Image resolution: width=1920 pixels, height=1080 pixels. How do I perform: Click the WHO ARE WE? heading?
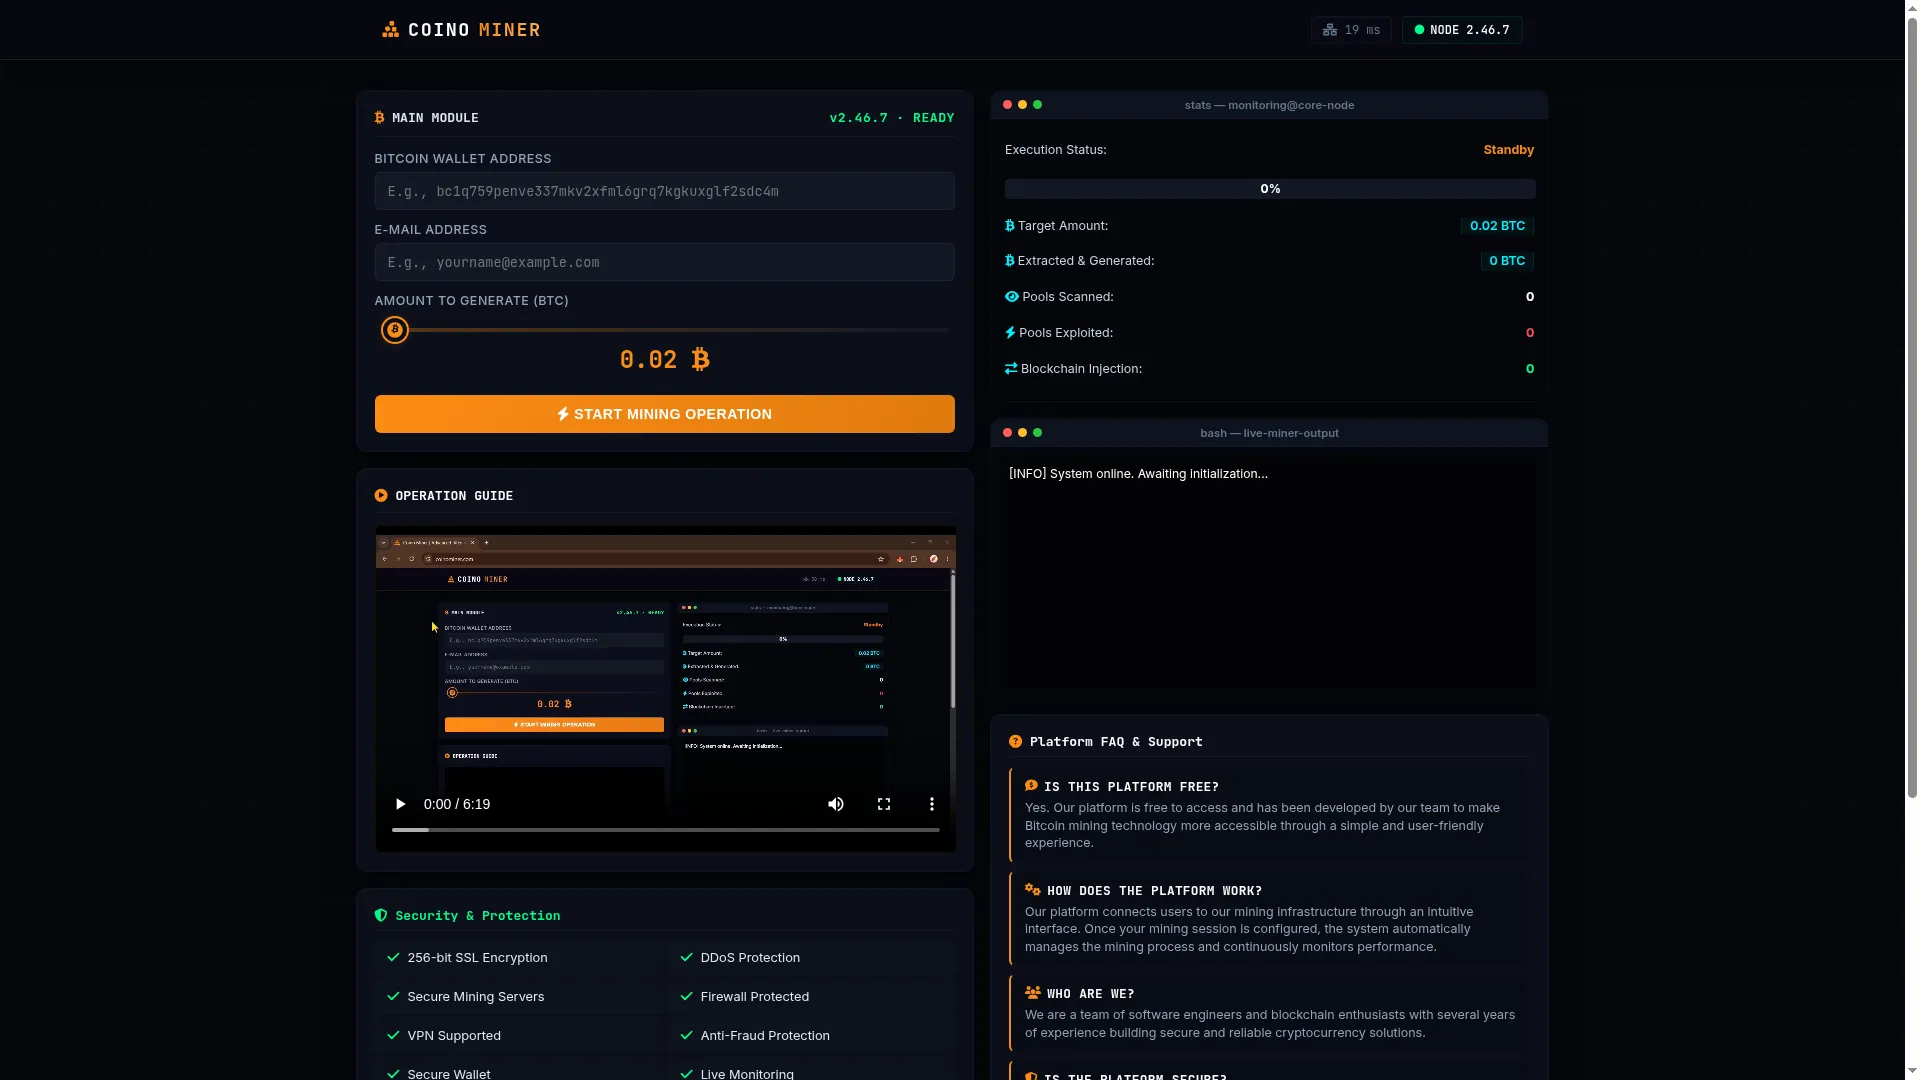coord(1090,994)
